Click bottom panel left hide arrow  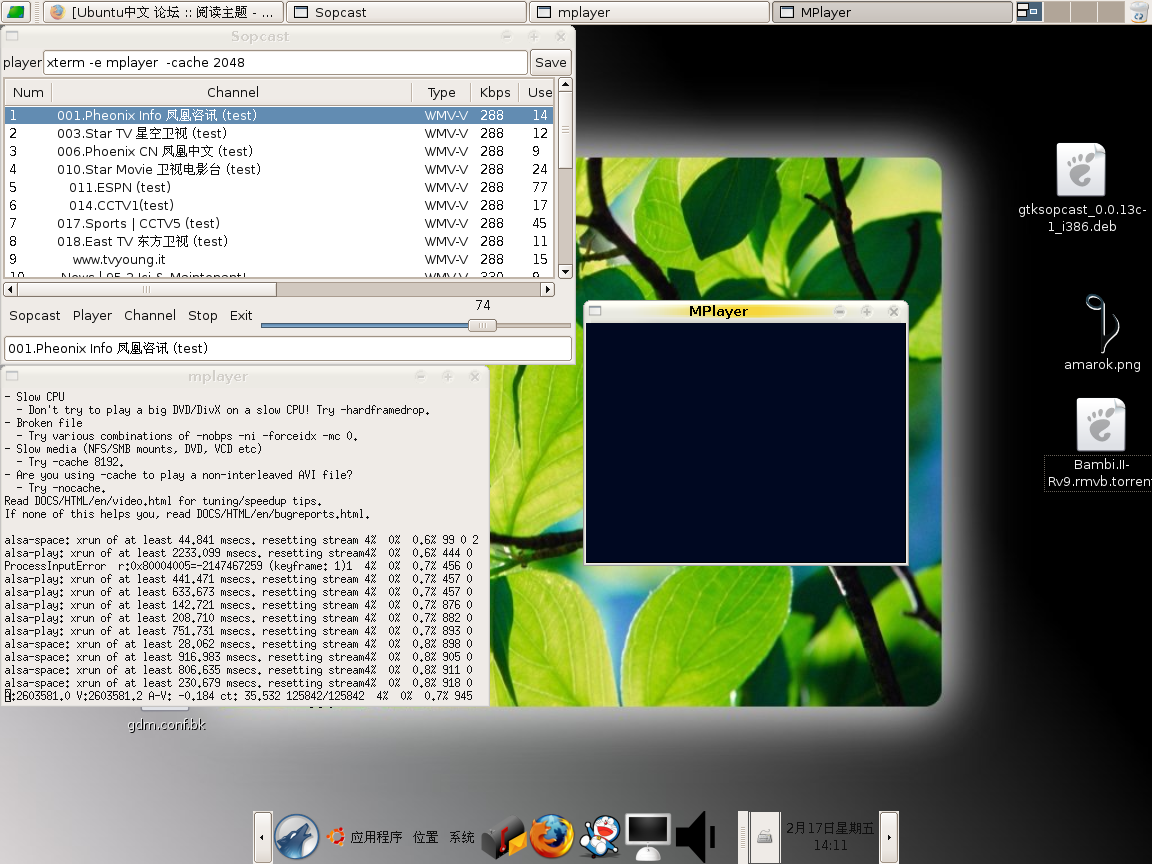coord(262,837)
